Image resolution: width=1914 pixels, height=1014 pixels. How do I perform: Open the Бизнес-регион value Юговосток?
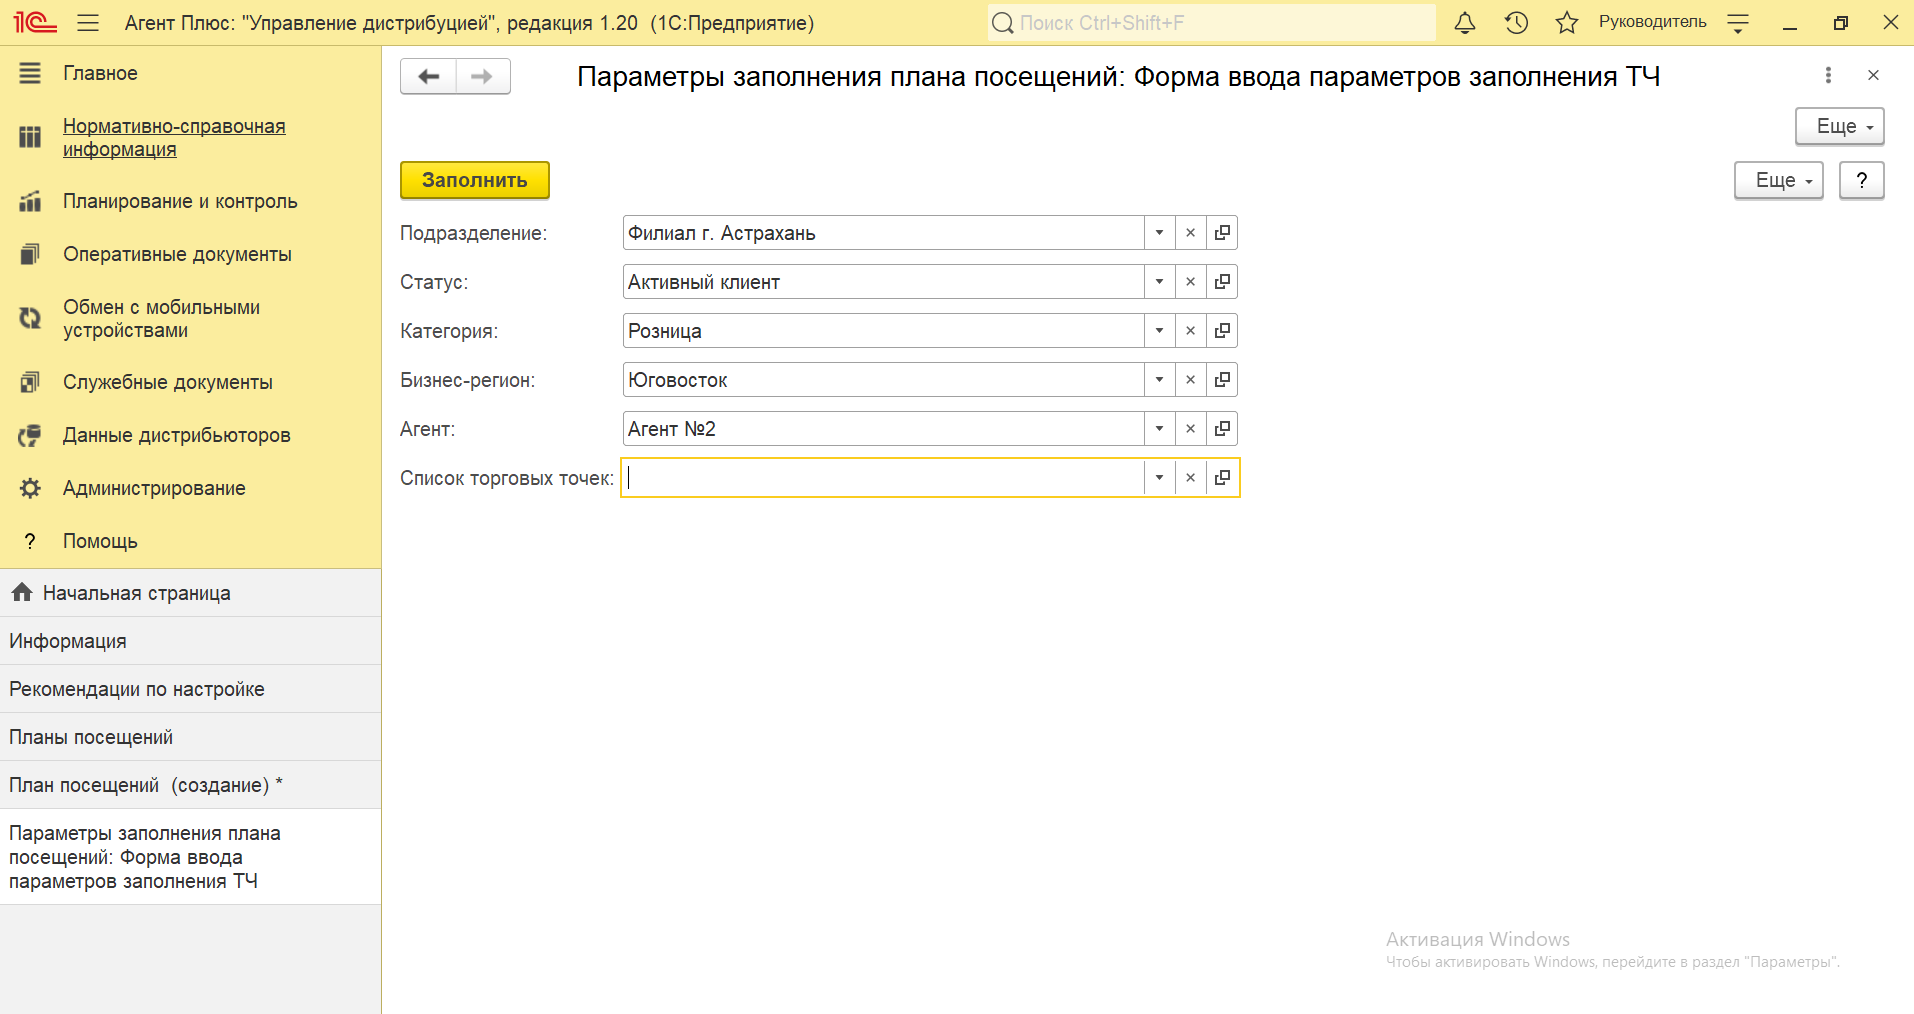click(1222, 380)
